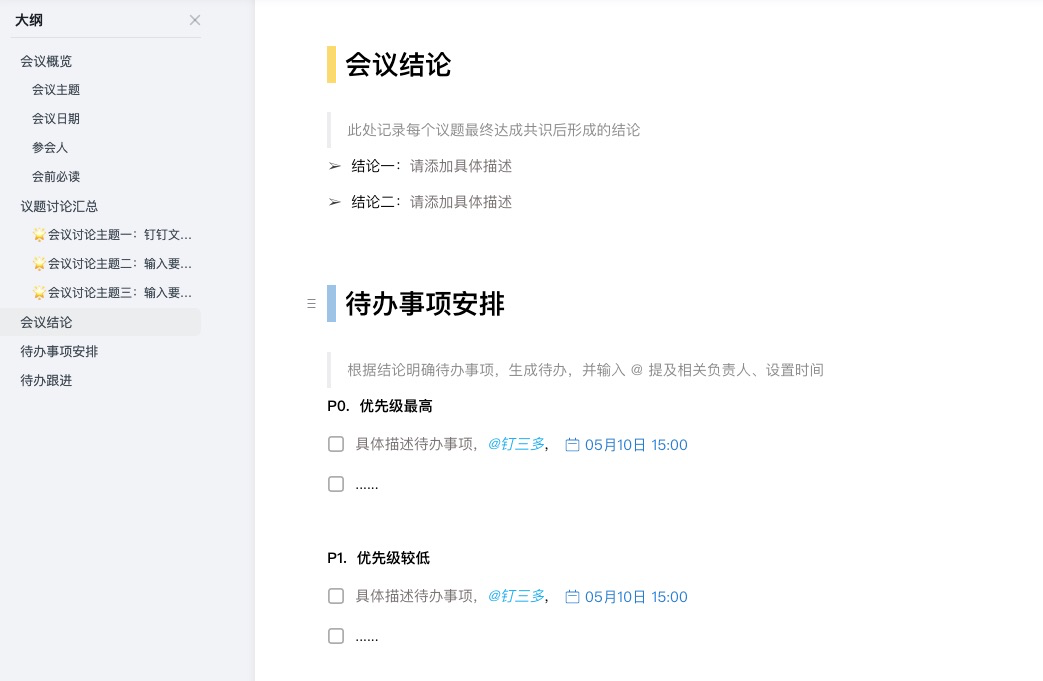Viewport: 1043px width, 681px height.
Task: Click the calendar icon on the P0 due date
Action: pyautogui.click(x=572, y=444)
